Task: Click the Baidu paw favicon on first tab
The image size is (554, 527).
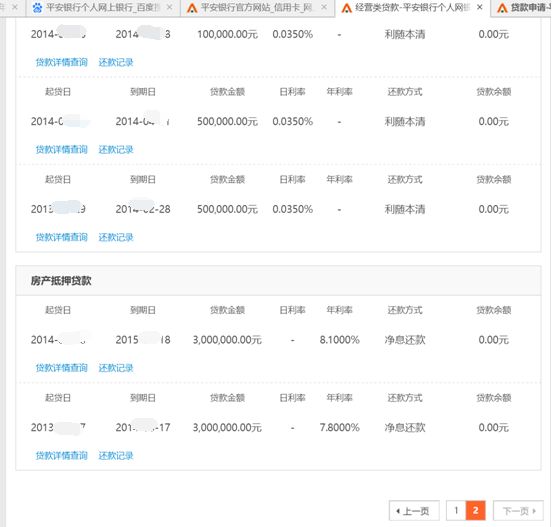Action: (37, 7)
